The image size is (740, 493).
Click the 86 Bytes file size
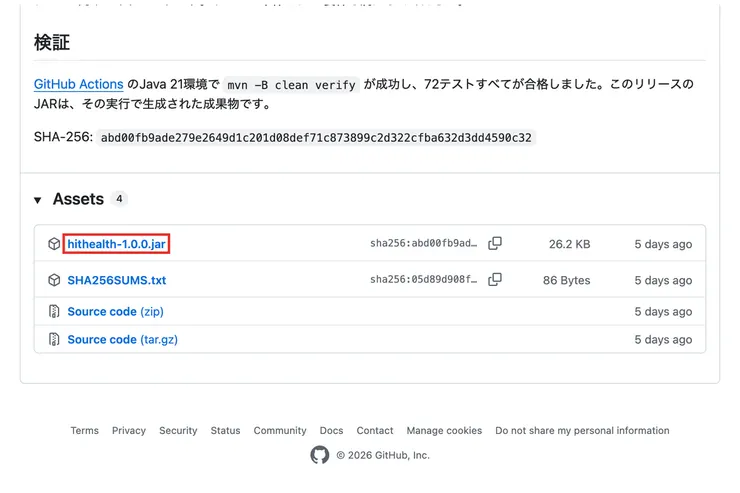(566, 280)
